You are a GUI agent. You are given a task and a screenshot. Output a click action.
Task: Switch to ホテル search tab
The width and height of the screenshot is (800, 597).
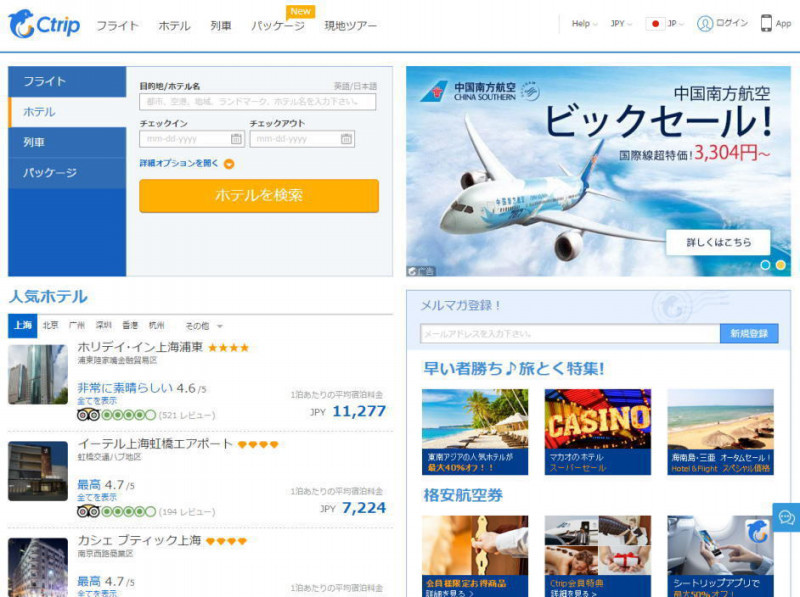(x=67, y=112)
